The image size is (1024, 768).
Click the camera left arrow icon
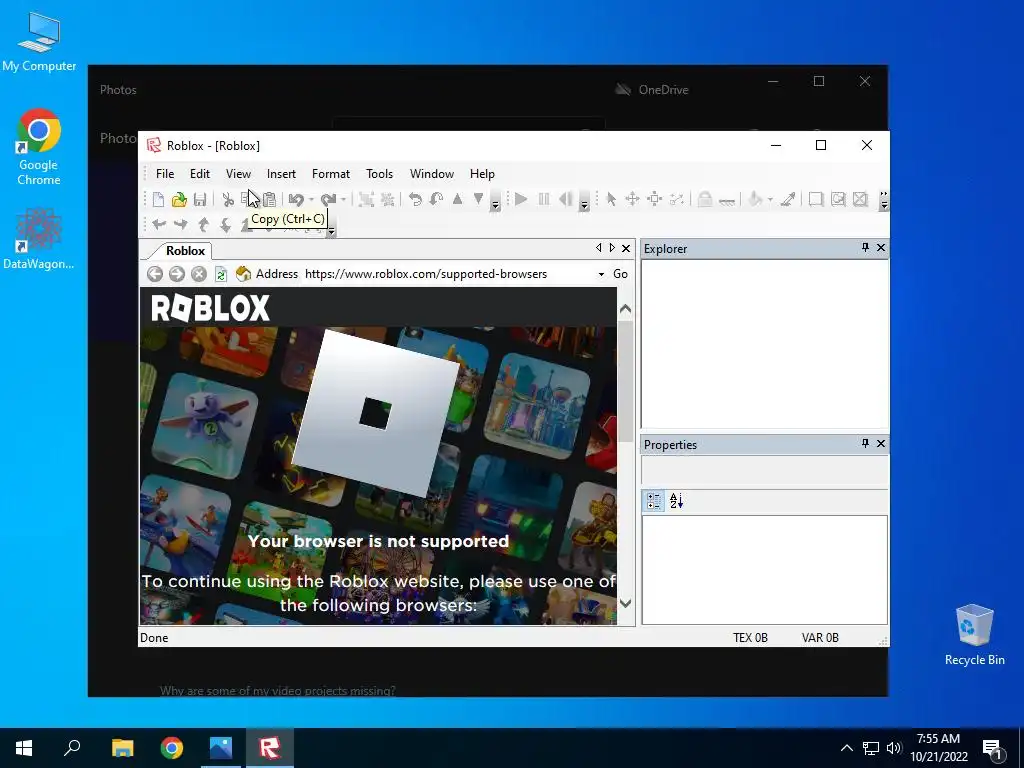pos(159,225)
